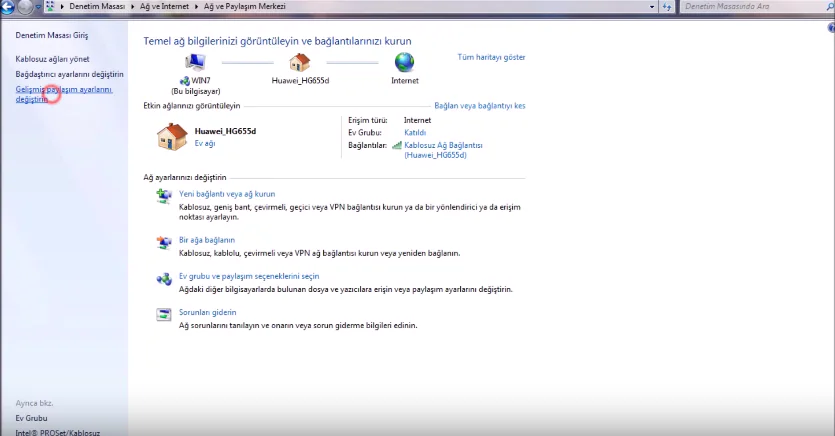Open Denetim Masası Giriş in the sidebar
The width and height of the screenshot is (835, 436).
52,35
